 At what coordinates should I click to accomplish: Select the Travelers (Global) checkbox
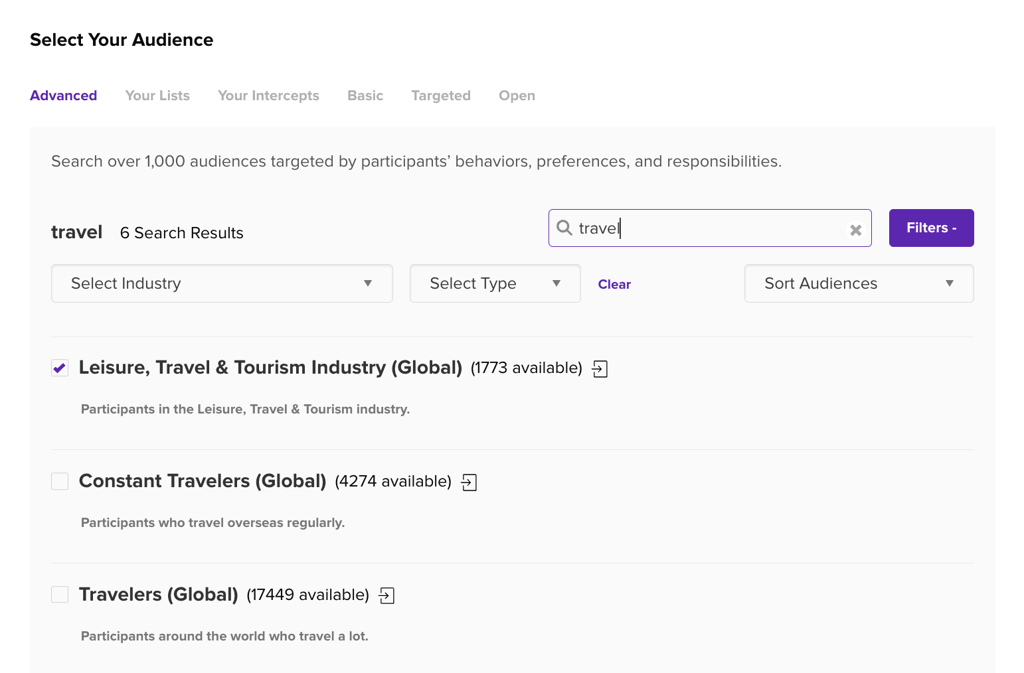coord(60,595)
